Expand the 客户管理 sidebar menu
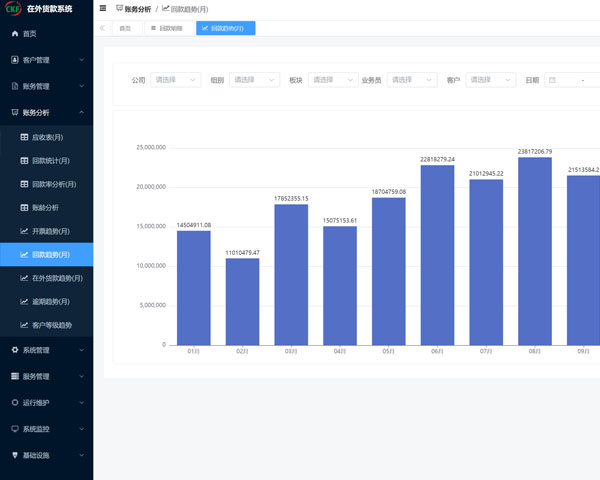This screenshot has height=480, width=600. tap(46, 60)
